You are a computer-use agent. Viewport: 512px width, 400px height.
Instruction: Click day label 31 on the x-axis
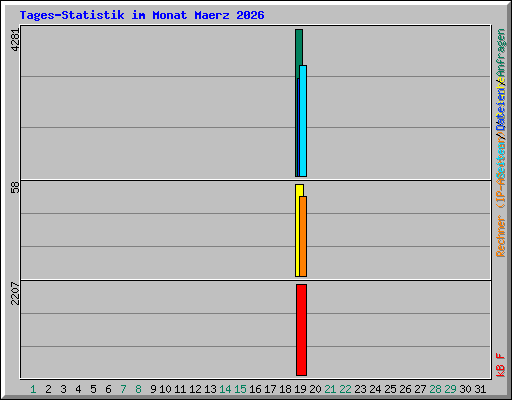tap(480, 389)
